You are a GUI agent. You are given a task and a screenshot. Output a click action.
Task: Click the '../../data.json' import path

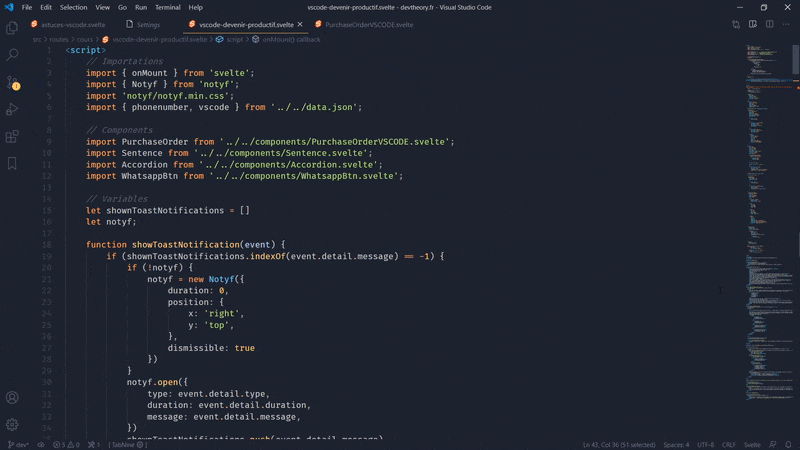coord(313,107)
